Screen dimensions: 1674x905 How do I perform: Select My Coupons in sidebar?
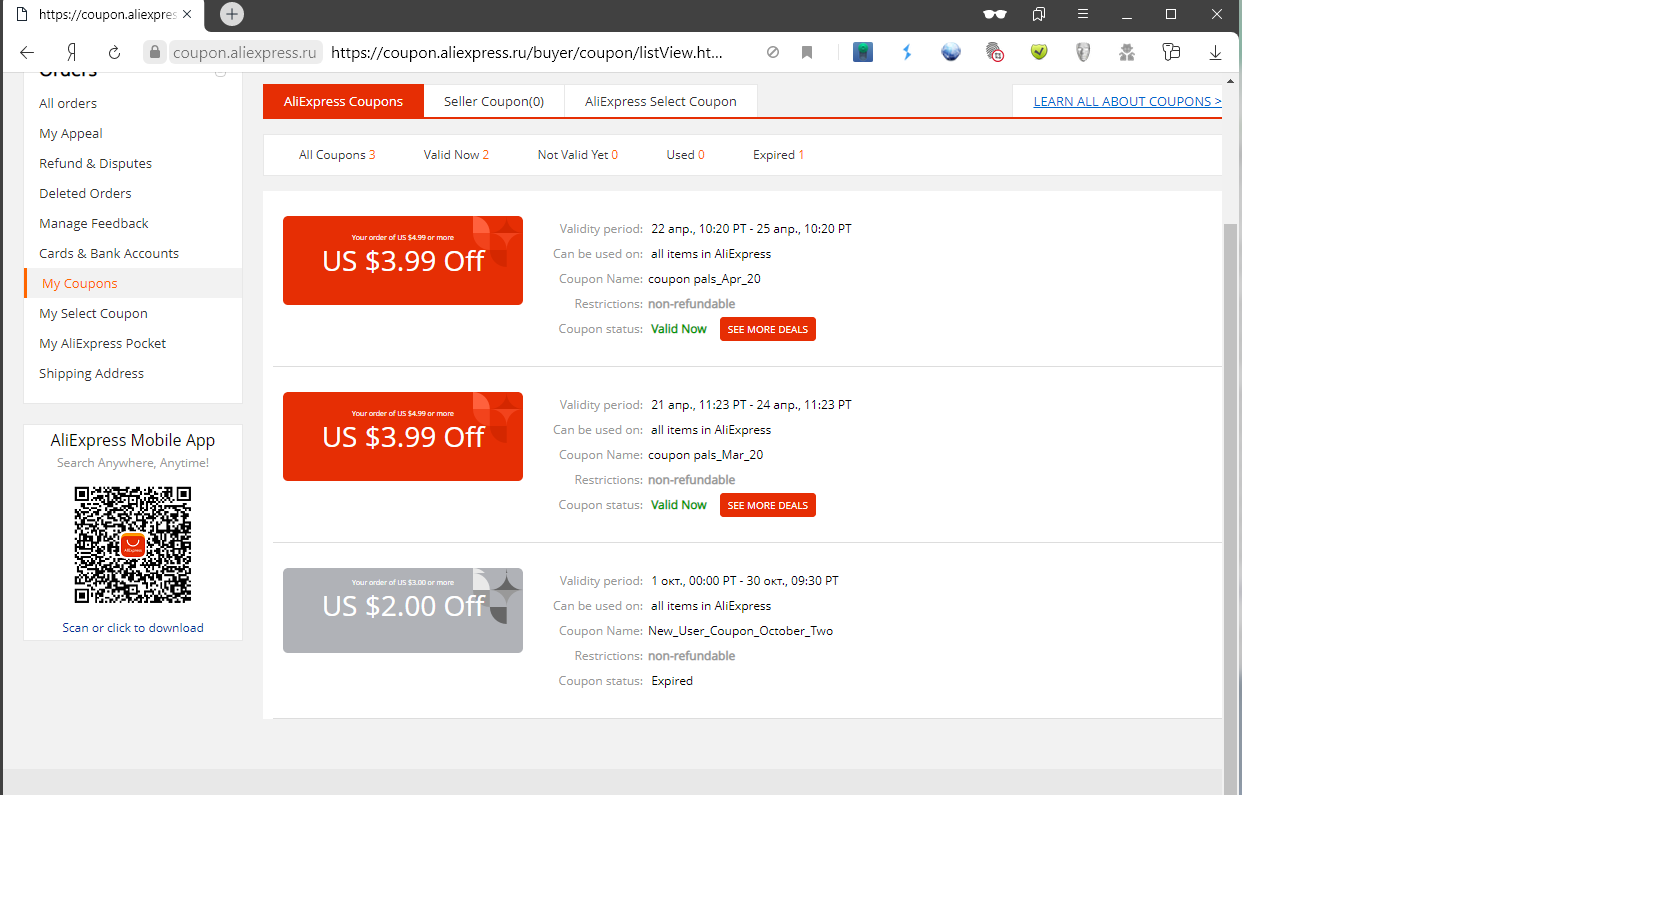(x=80, y=283)
